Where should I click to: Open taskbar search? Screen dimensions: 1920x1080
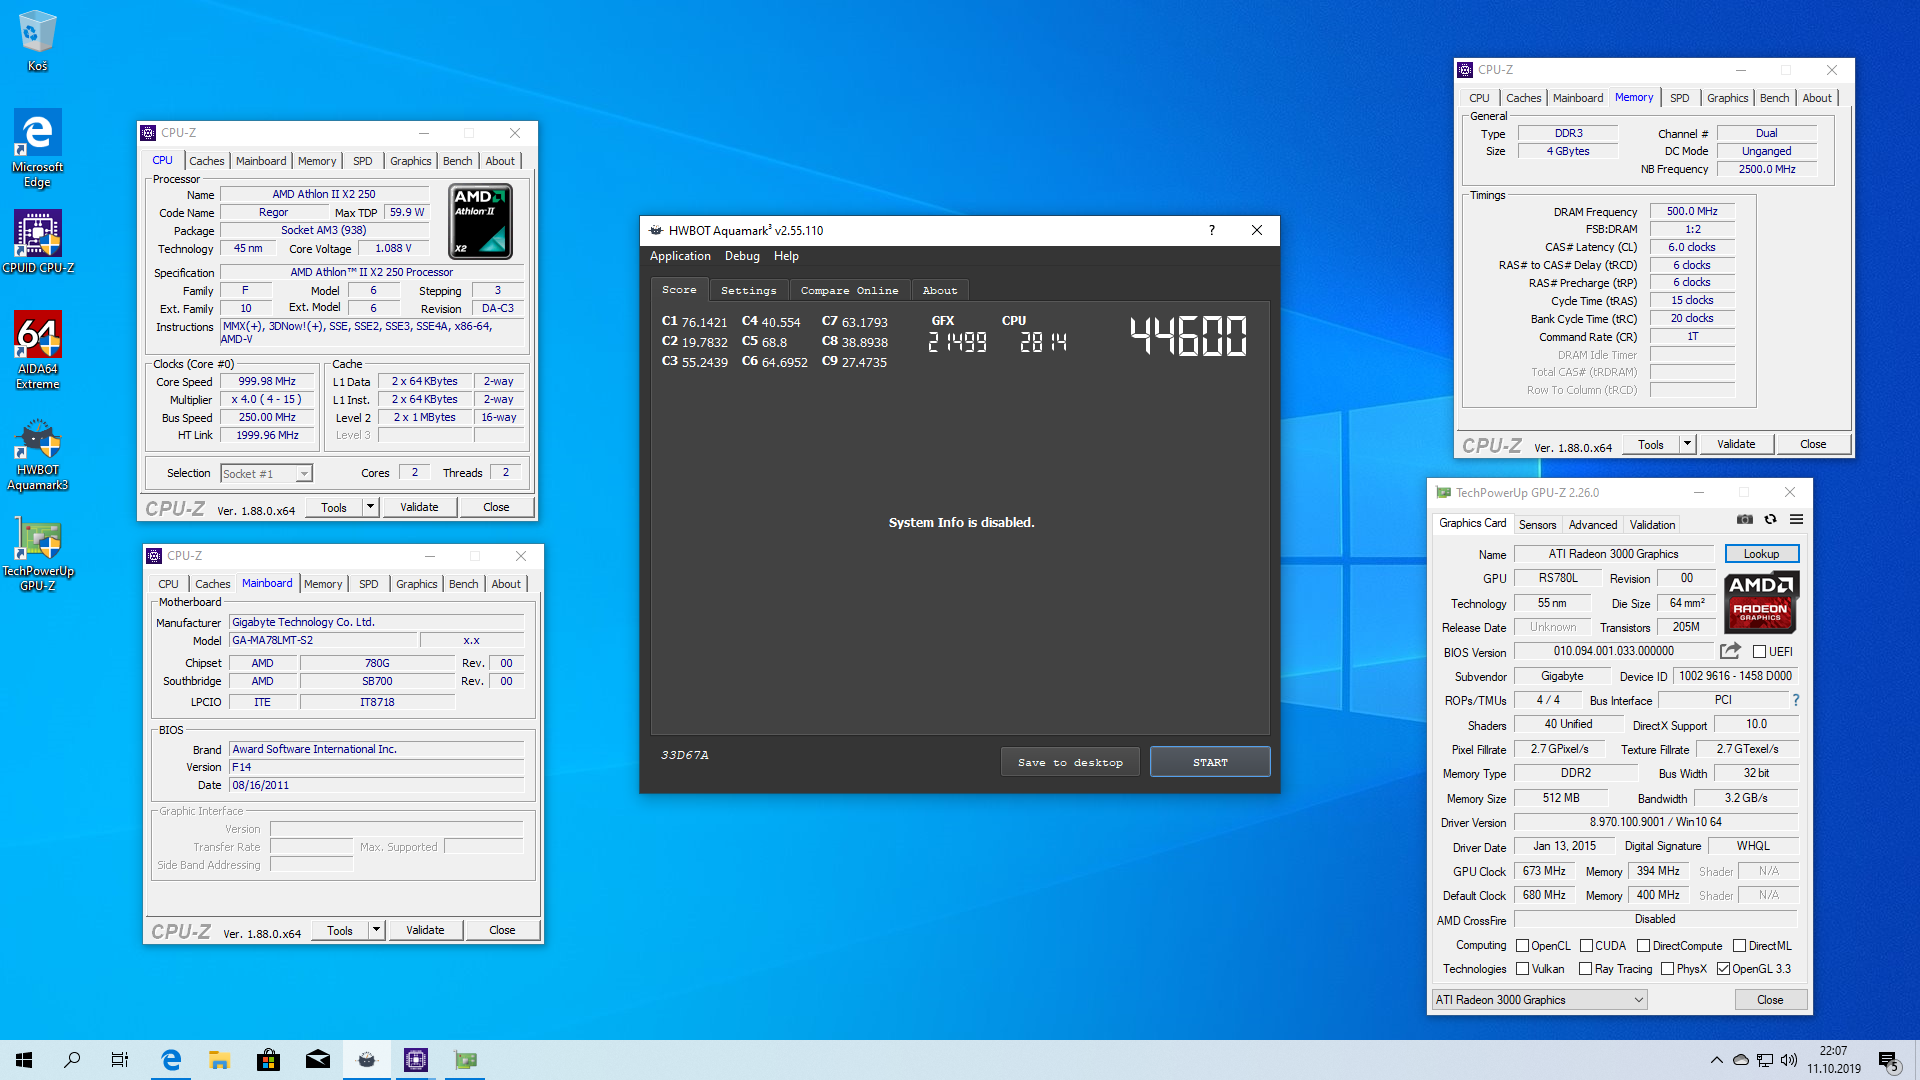click(x=72, y=1060)
